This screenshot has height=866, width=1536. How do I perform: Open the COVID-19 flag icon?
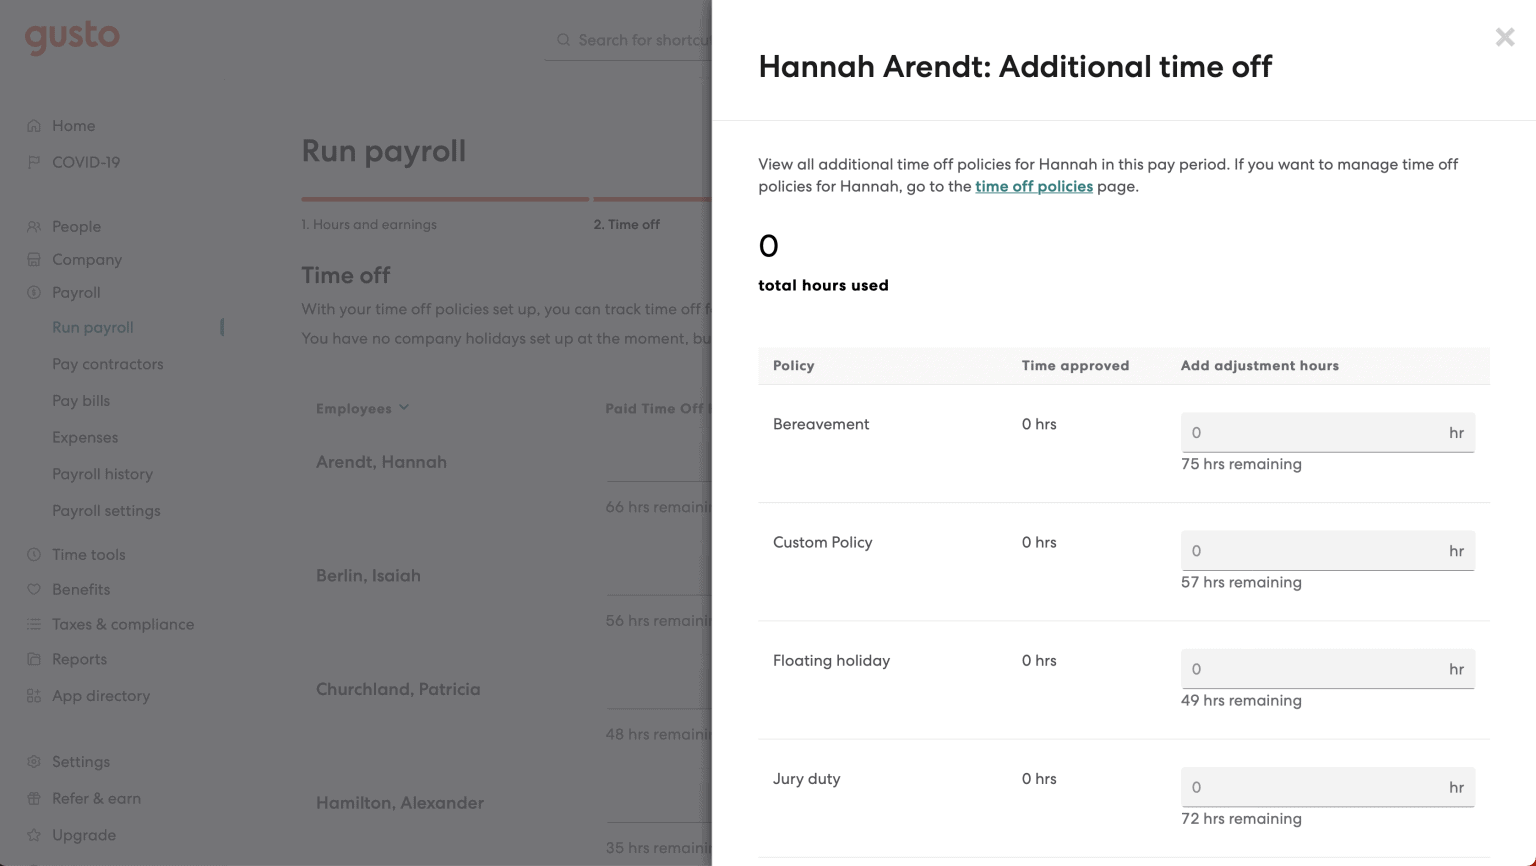35,162
